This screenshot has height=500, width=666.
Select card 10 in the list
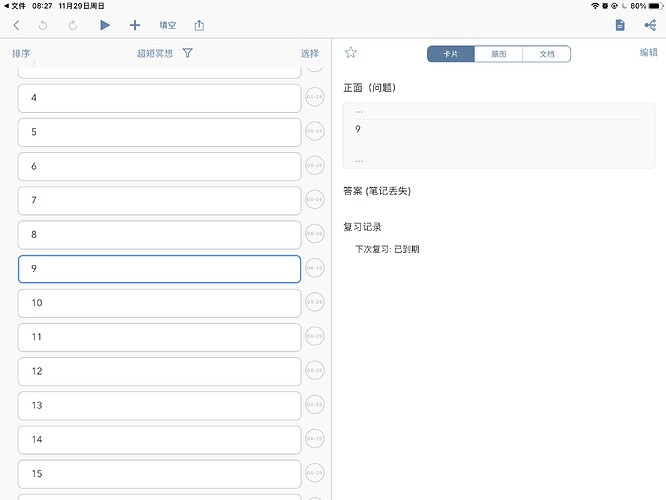coord(159,303)
